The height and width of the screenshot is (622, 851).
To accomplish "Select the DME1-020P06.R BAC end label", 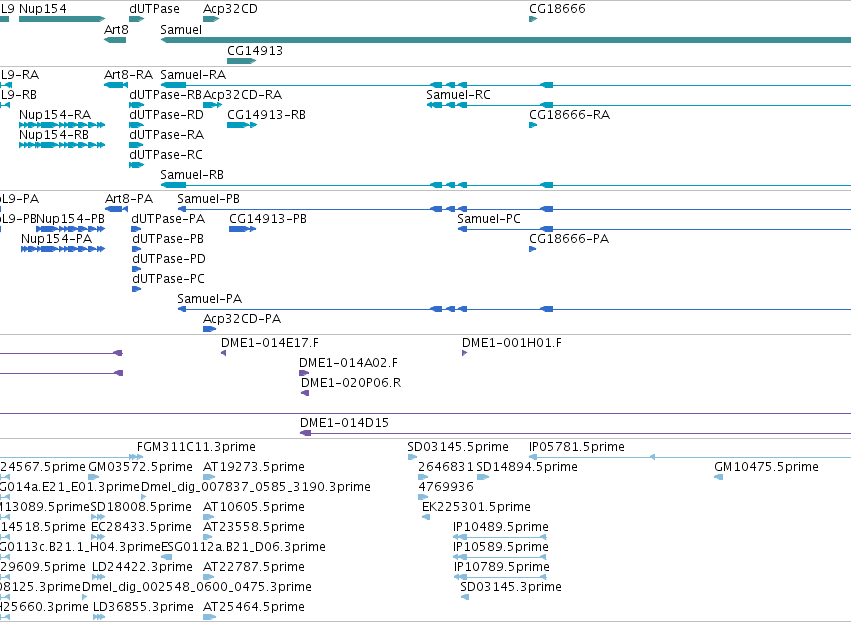I will click(x=351, y=383).
